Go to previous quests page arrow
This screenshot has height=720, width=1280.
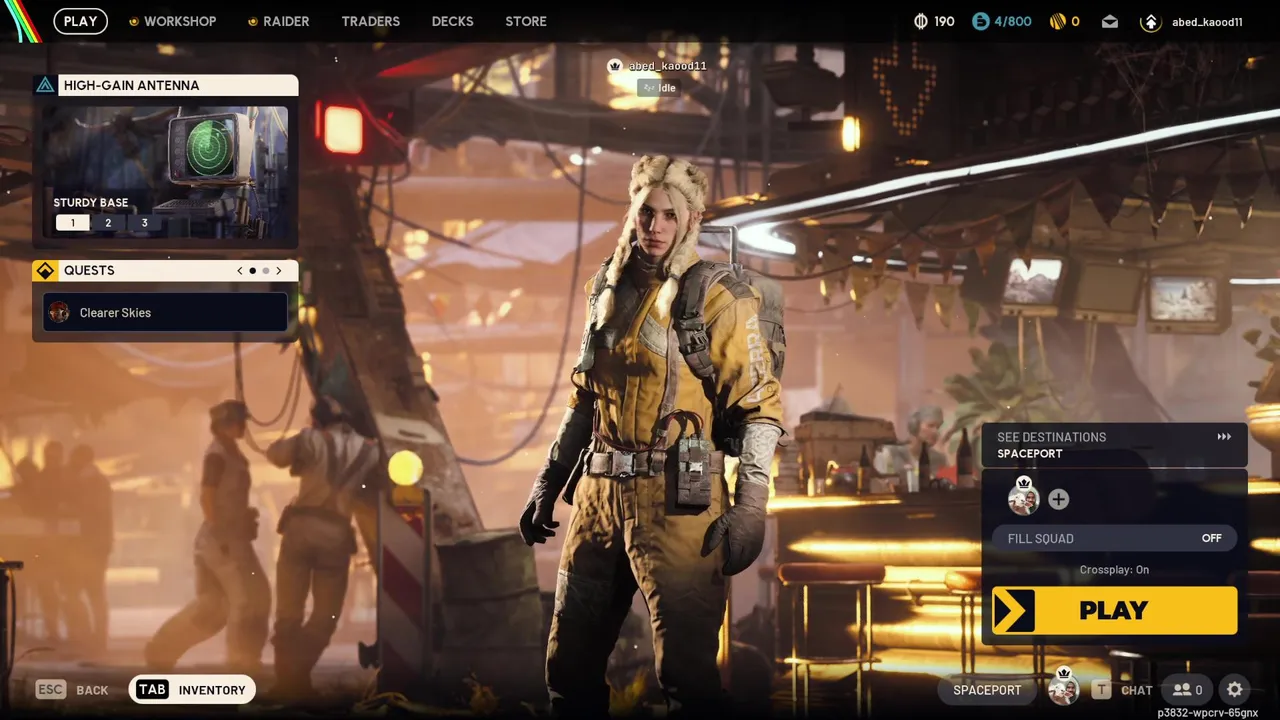(x=240, y=271)
